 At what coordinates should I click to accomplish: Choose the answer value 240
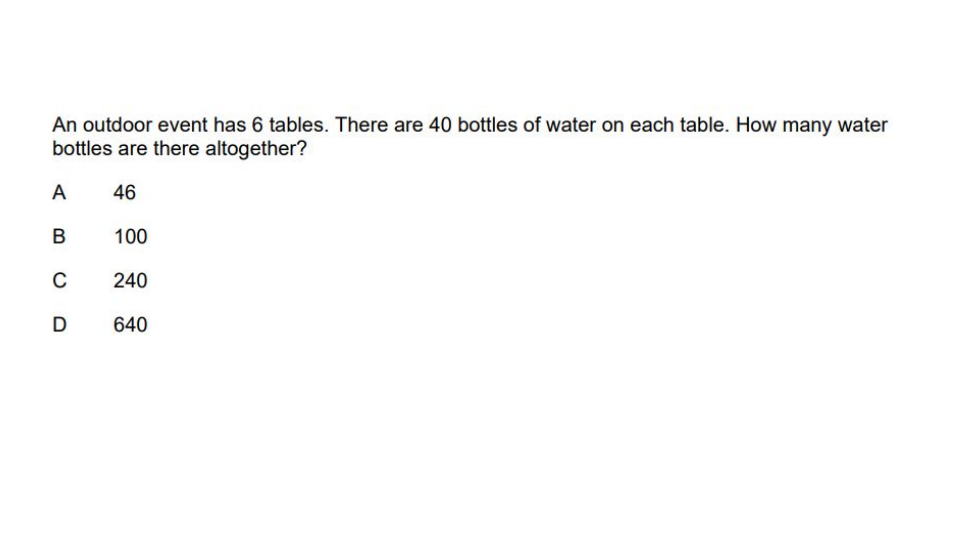(x=130, y=281)
